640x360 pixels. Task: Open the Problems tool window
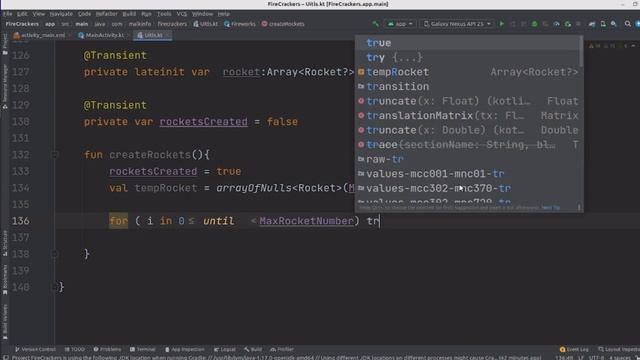107,349
